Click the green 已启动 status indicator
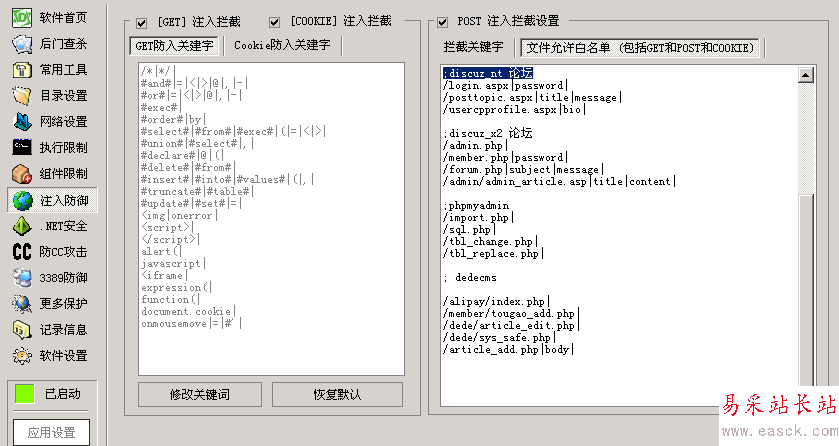839x446 pixels. click(x=25, y=394)
